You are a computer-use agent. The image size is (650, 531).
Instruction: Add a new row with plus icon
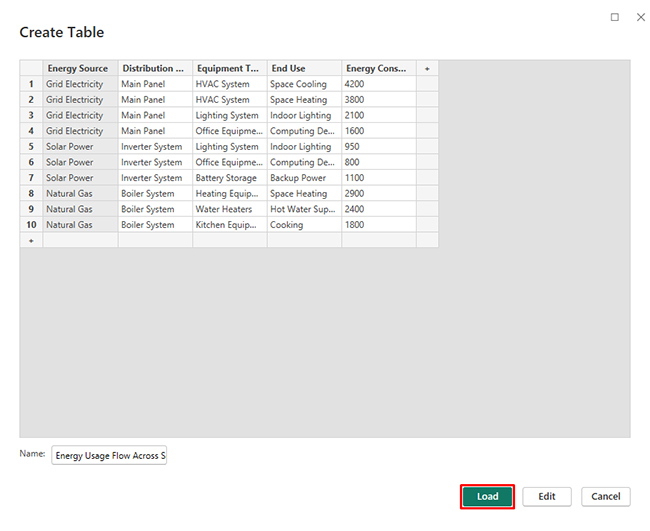[x=31, y=241]
